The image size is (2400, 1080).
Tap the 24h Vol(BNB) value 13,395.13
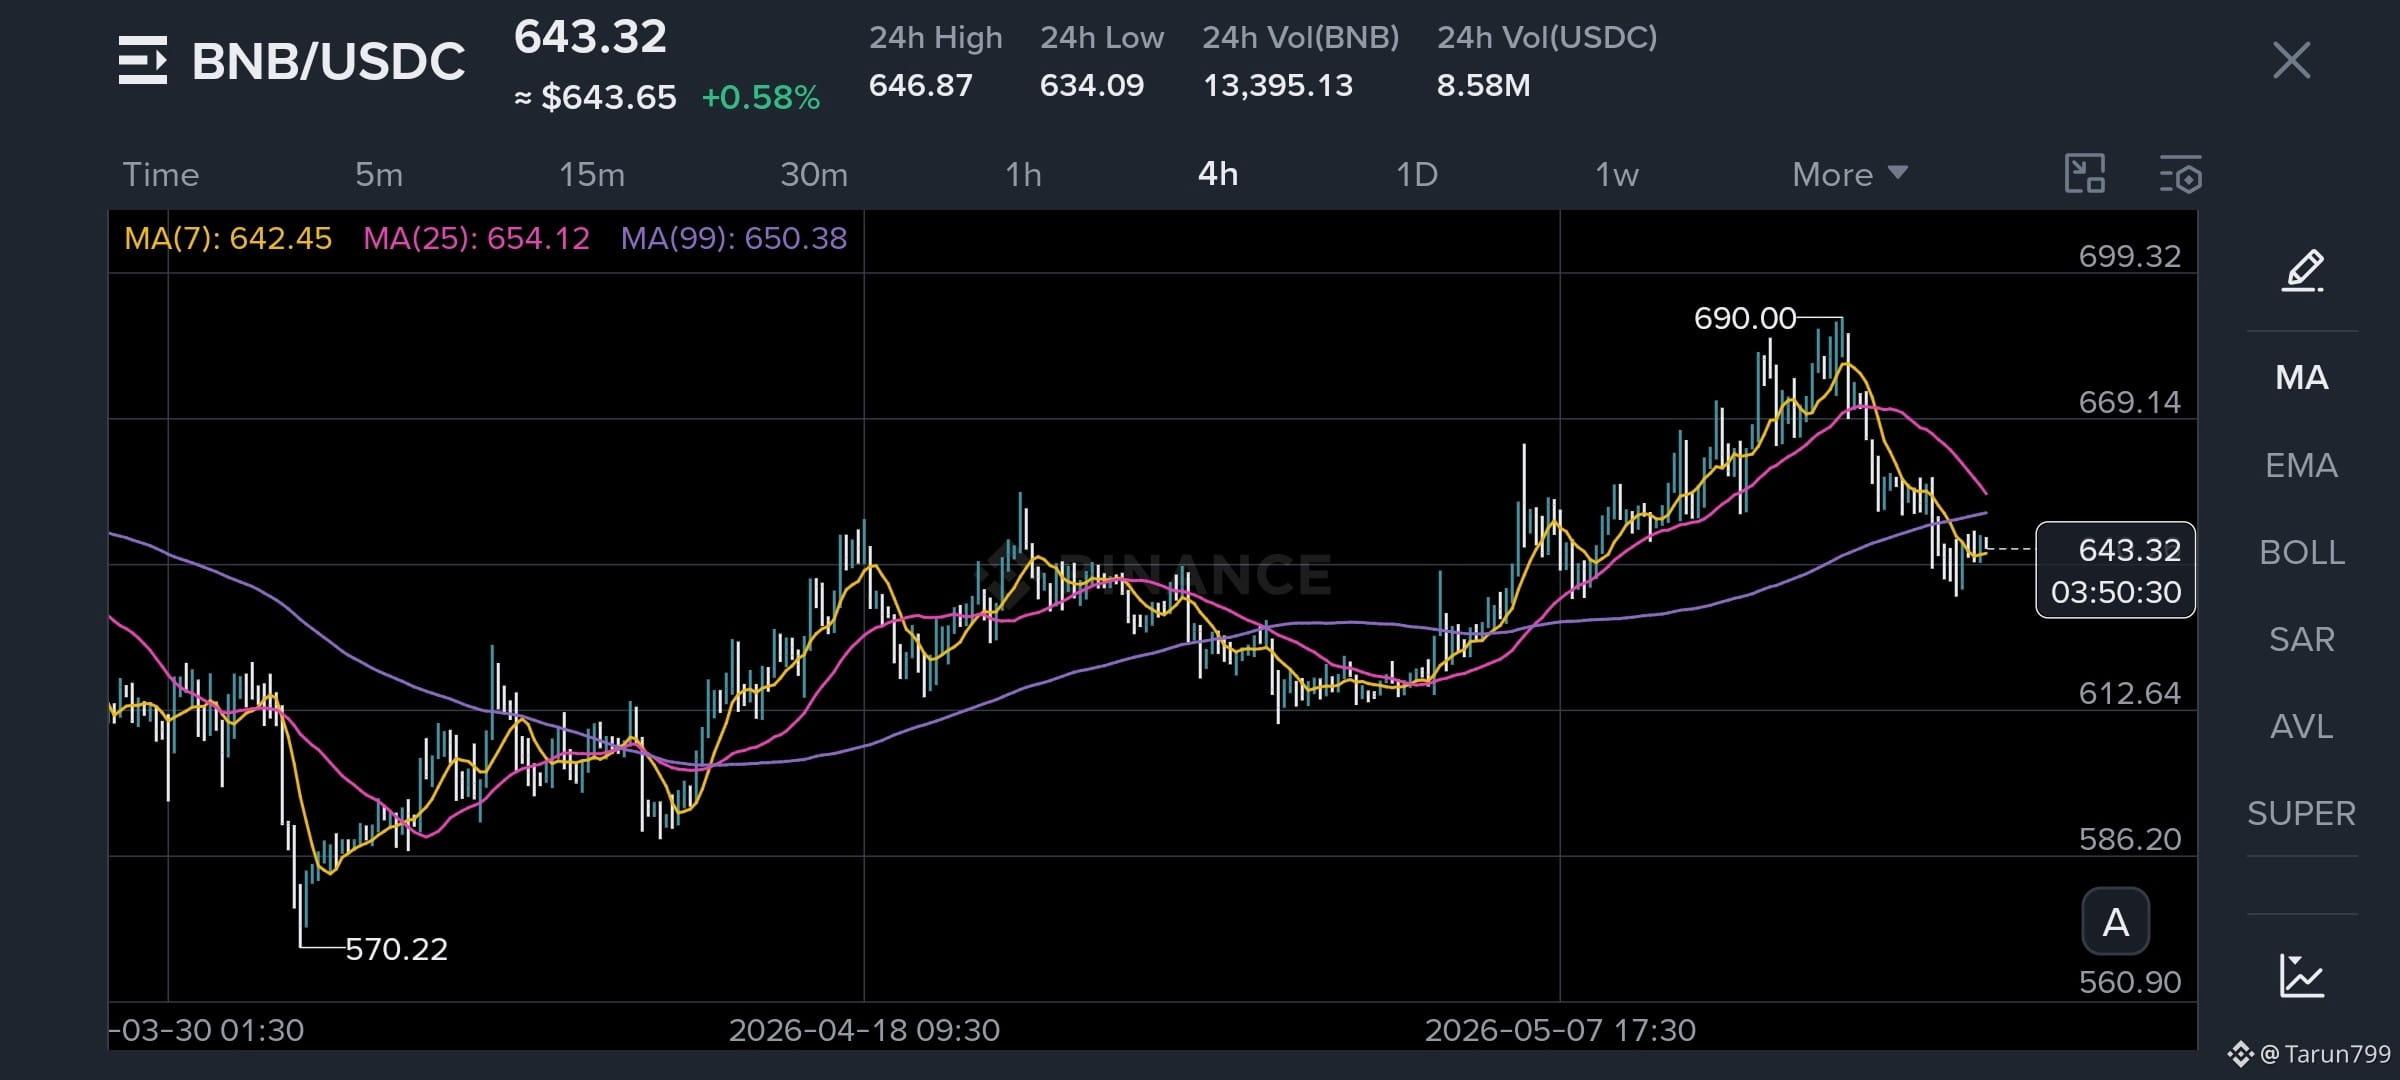tap(1278, 85)
